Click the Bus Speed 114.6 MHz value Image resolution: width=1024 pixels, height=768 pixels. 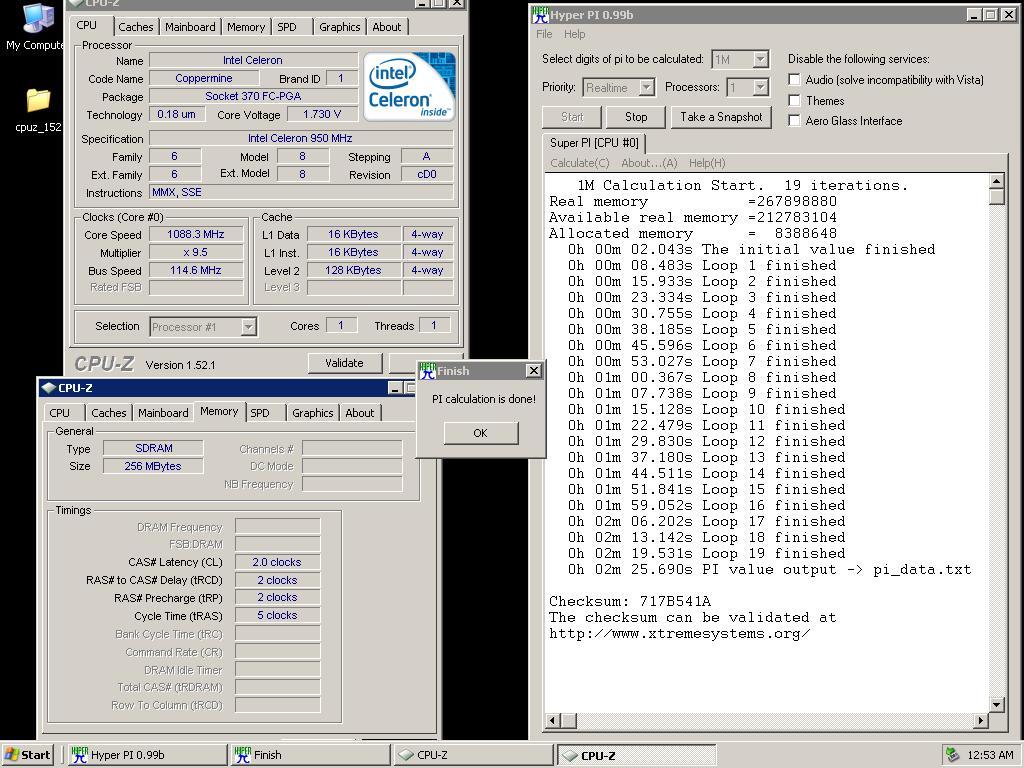click(x=196, y=270)
